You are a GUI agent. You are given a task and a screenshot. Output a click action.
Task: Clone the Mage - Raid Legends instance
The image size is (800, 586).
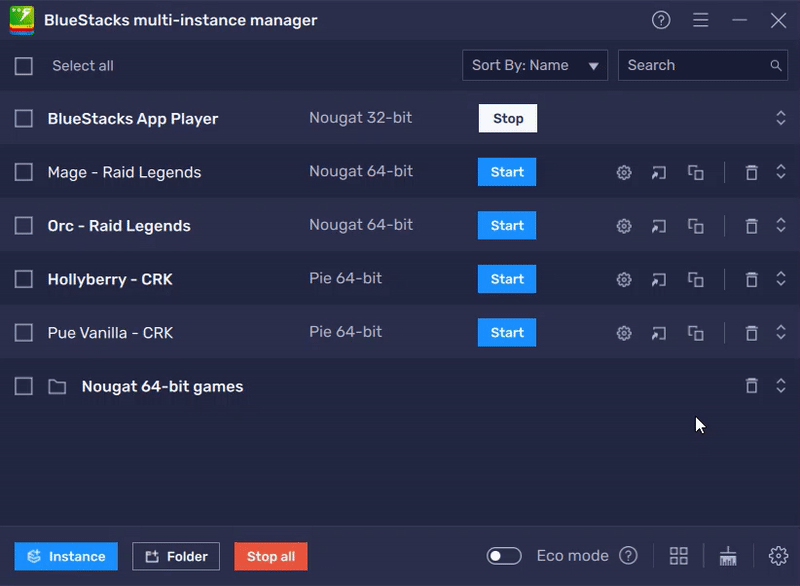coord(695,172)
